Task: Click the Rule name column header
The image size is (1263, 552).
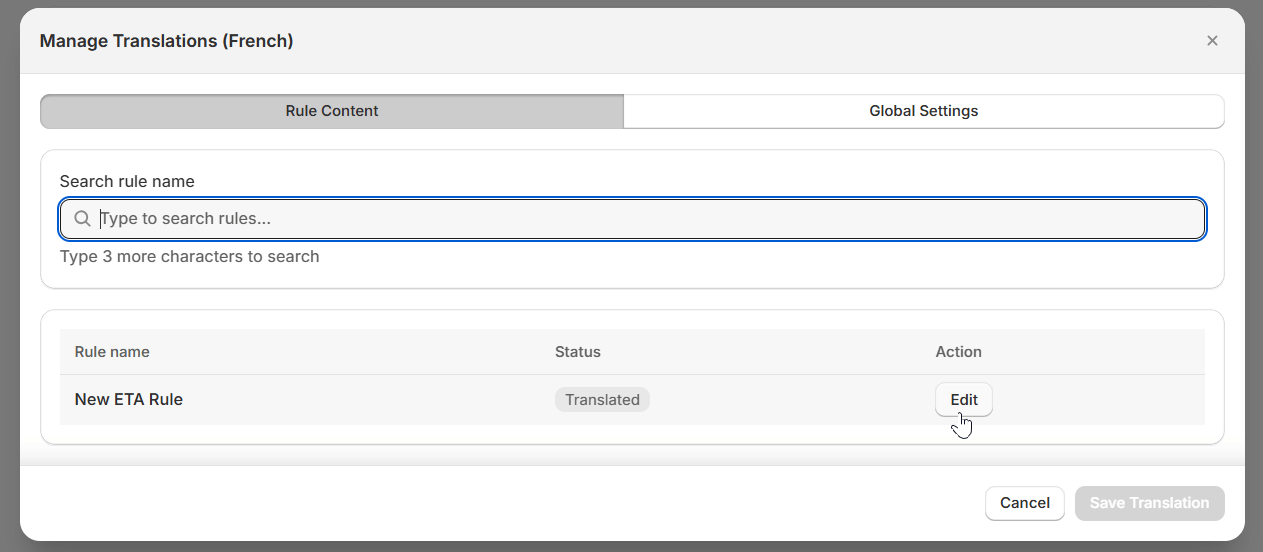Action: 112,352
